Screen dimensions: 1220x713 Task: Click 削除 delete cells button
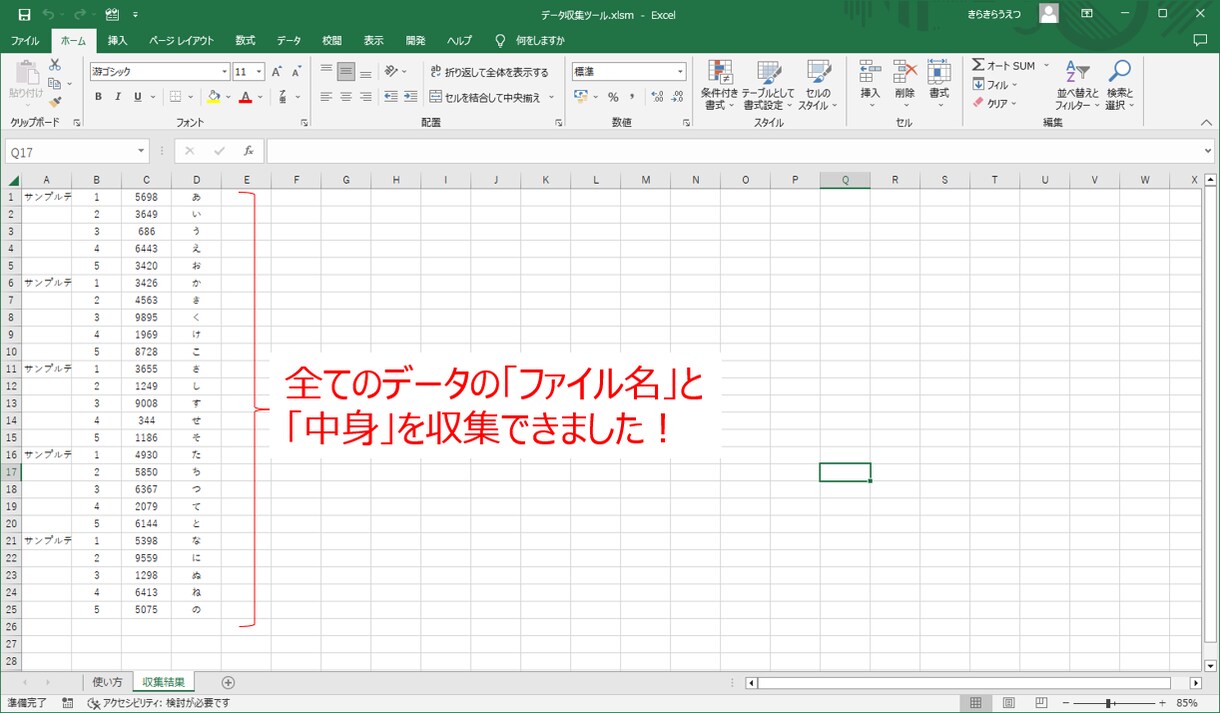point(904,85)
